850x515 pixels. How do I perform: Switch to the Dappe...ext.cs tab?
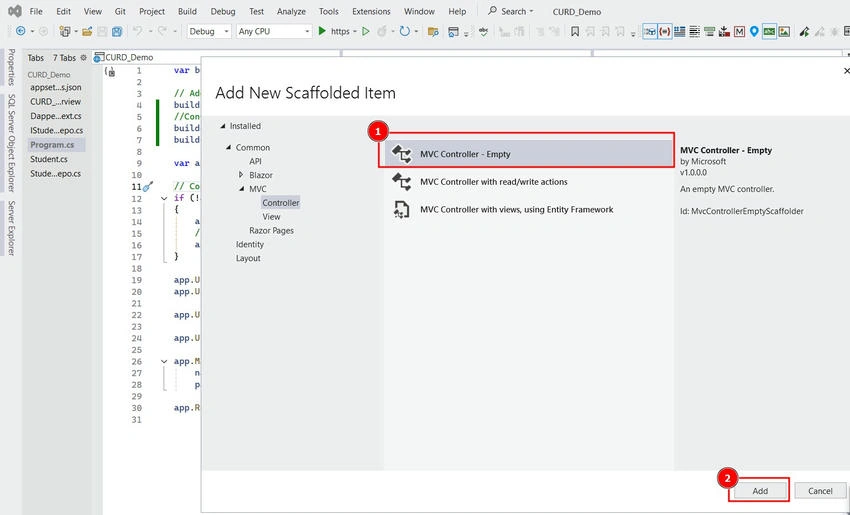click(x=56, y=115)
